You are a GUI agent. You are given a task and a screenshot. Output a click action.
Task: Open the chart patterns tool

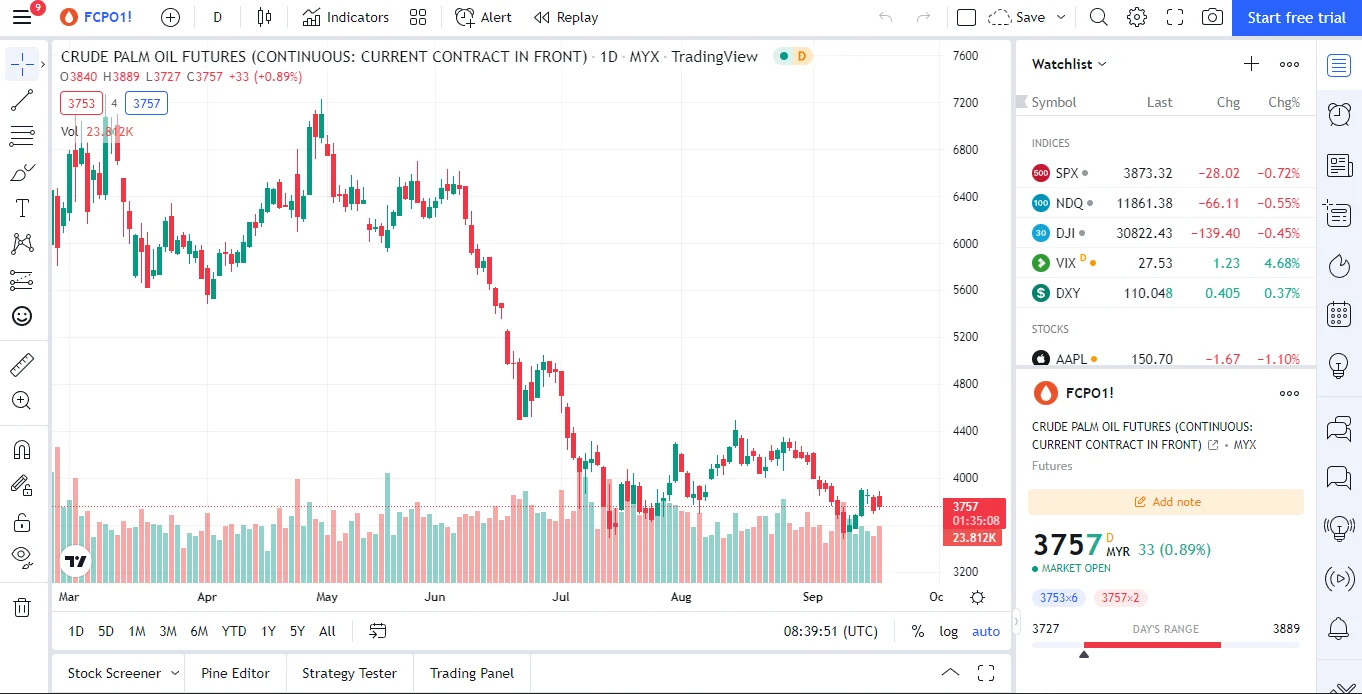[x=22, y=244]
